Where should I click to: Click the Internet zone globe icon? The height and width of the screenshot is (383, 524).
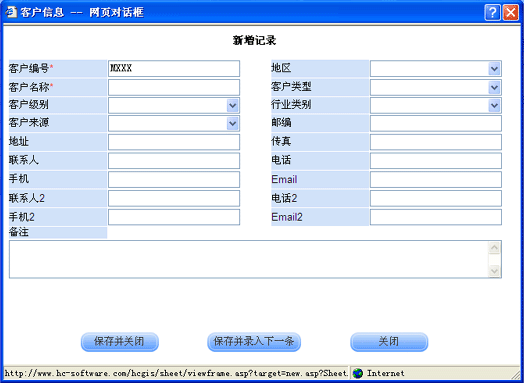coord(358,373)
